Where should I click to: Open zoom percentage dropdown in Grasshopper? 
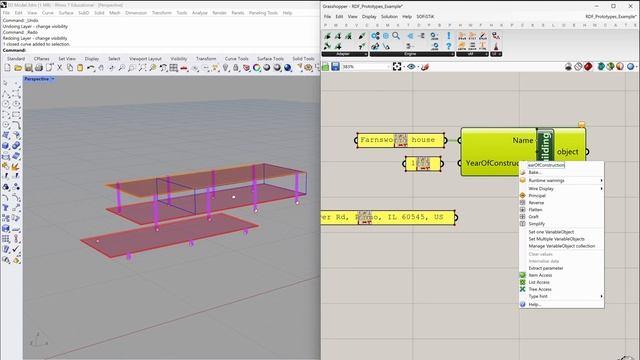pos(388,67)
